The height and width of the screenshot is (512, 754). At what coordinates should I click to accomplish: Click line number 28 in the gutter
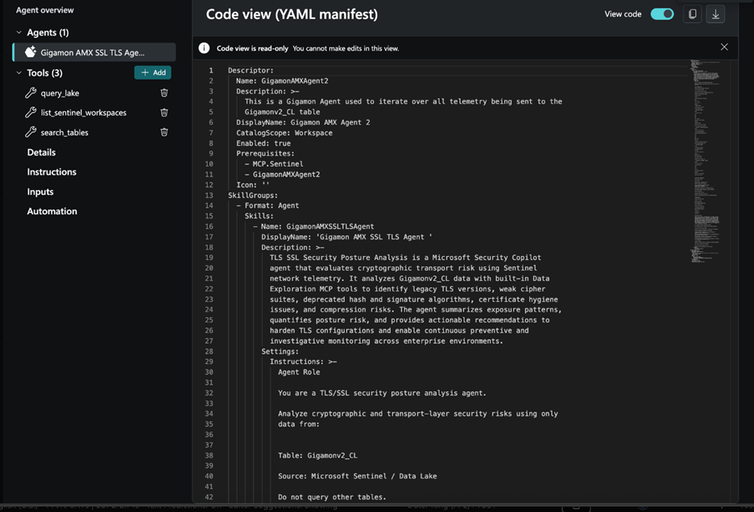pyautogui.click(x=209, y=351)
